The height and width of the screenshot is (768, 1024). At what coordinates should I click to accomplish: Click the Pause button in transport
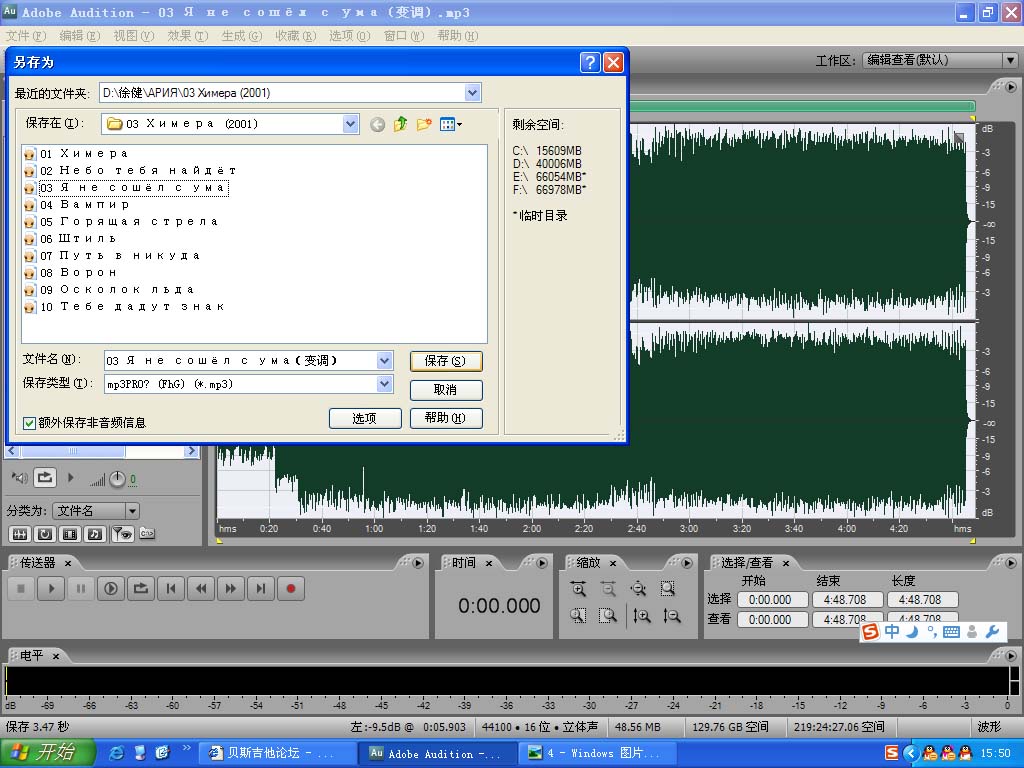pyautogui.click(x=81, y=588)
